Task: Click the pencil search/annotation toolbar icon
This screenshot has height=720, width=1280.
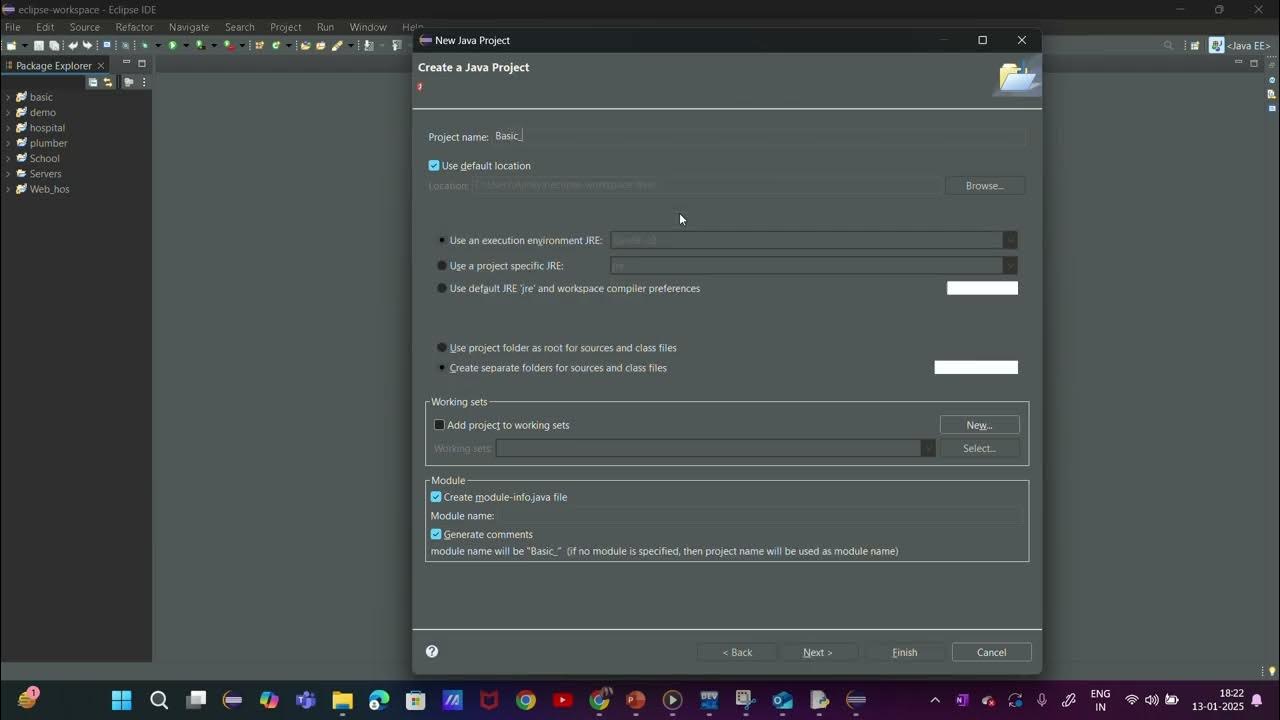Action: click(x=336, y=45)
